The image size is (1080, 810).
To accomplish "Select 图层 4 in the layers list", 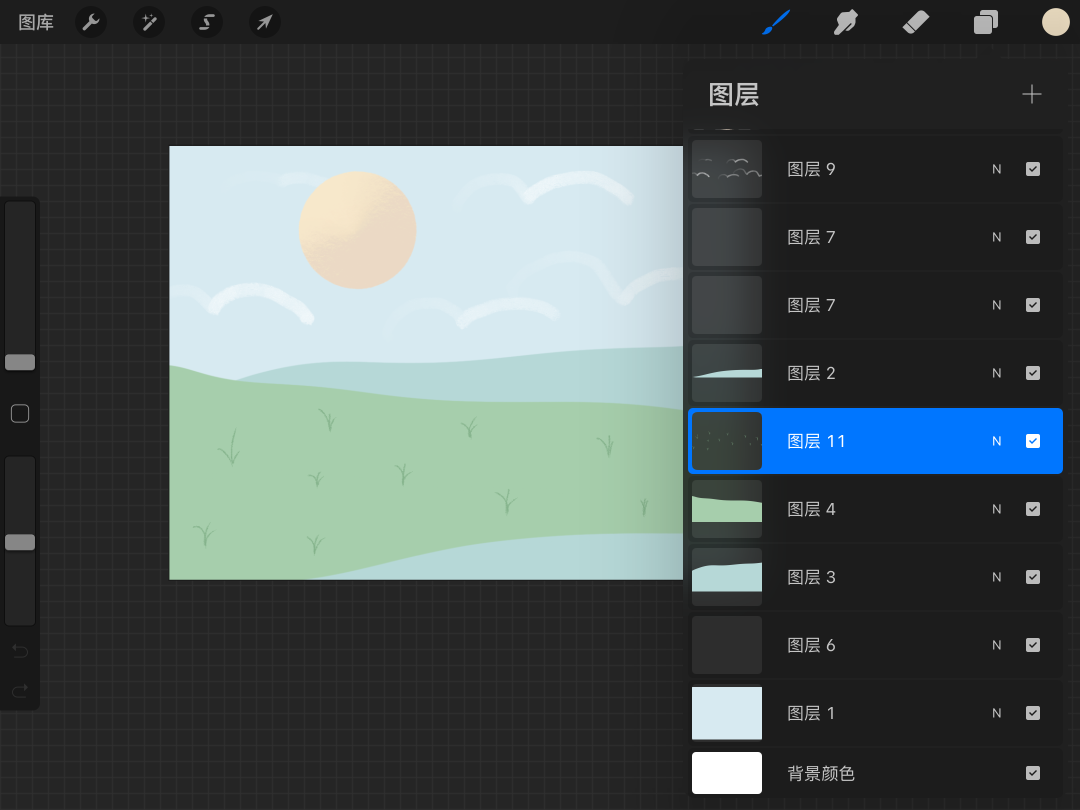I will [860, 509].
